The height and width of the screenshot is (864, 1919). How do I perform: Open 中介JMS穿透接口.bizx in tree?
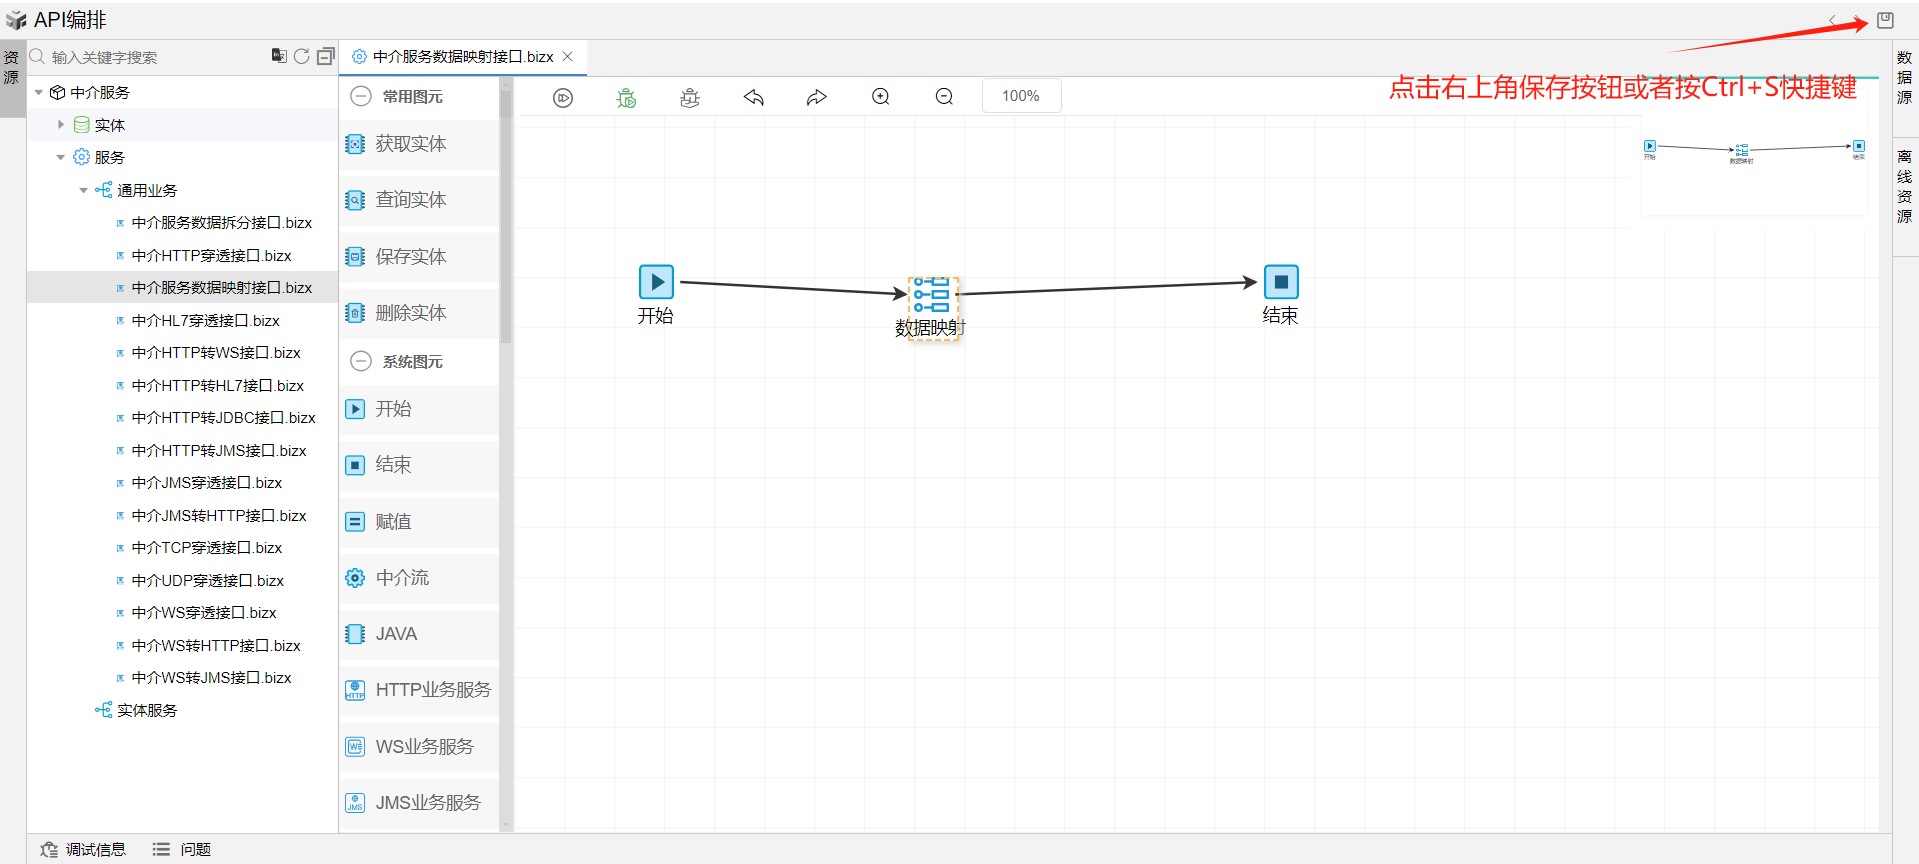207,483
